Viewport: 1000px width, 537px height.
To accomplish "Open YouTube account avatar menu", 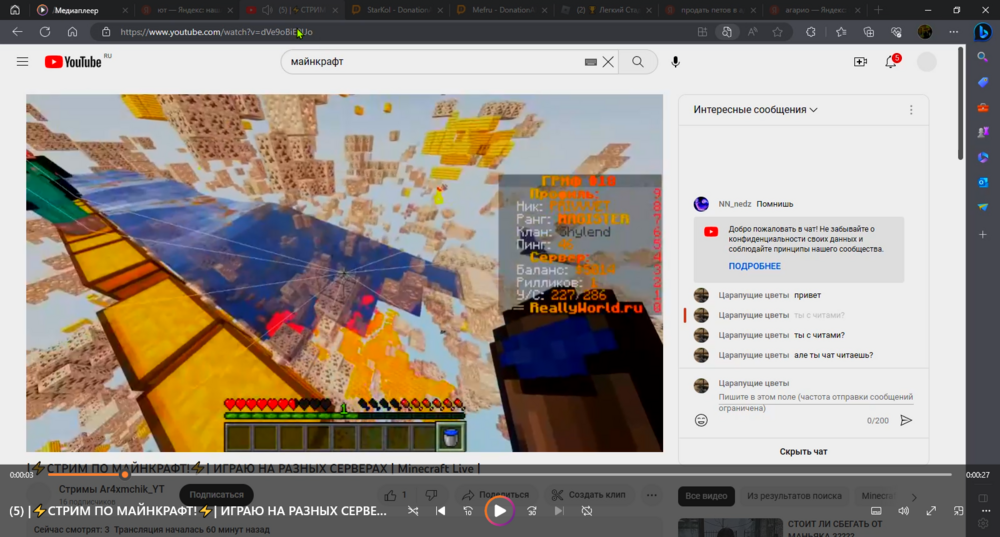I will (x=927, y=62).
